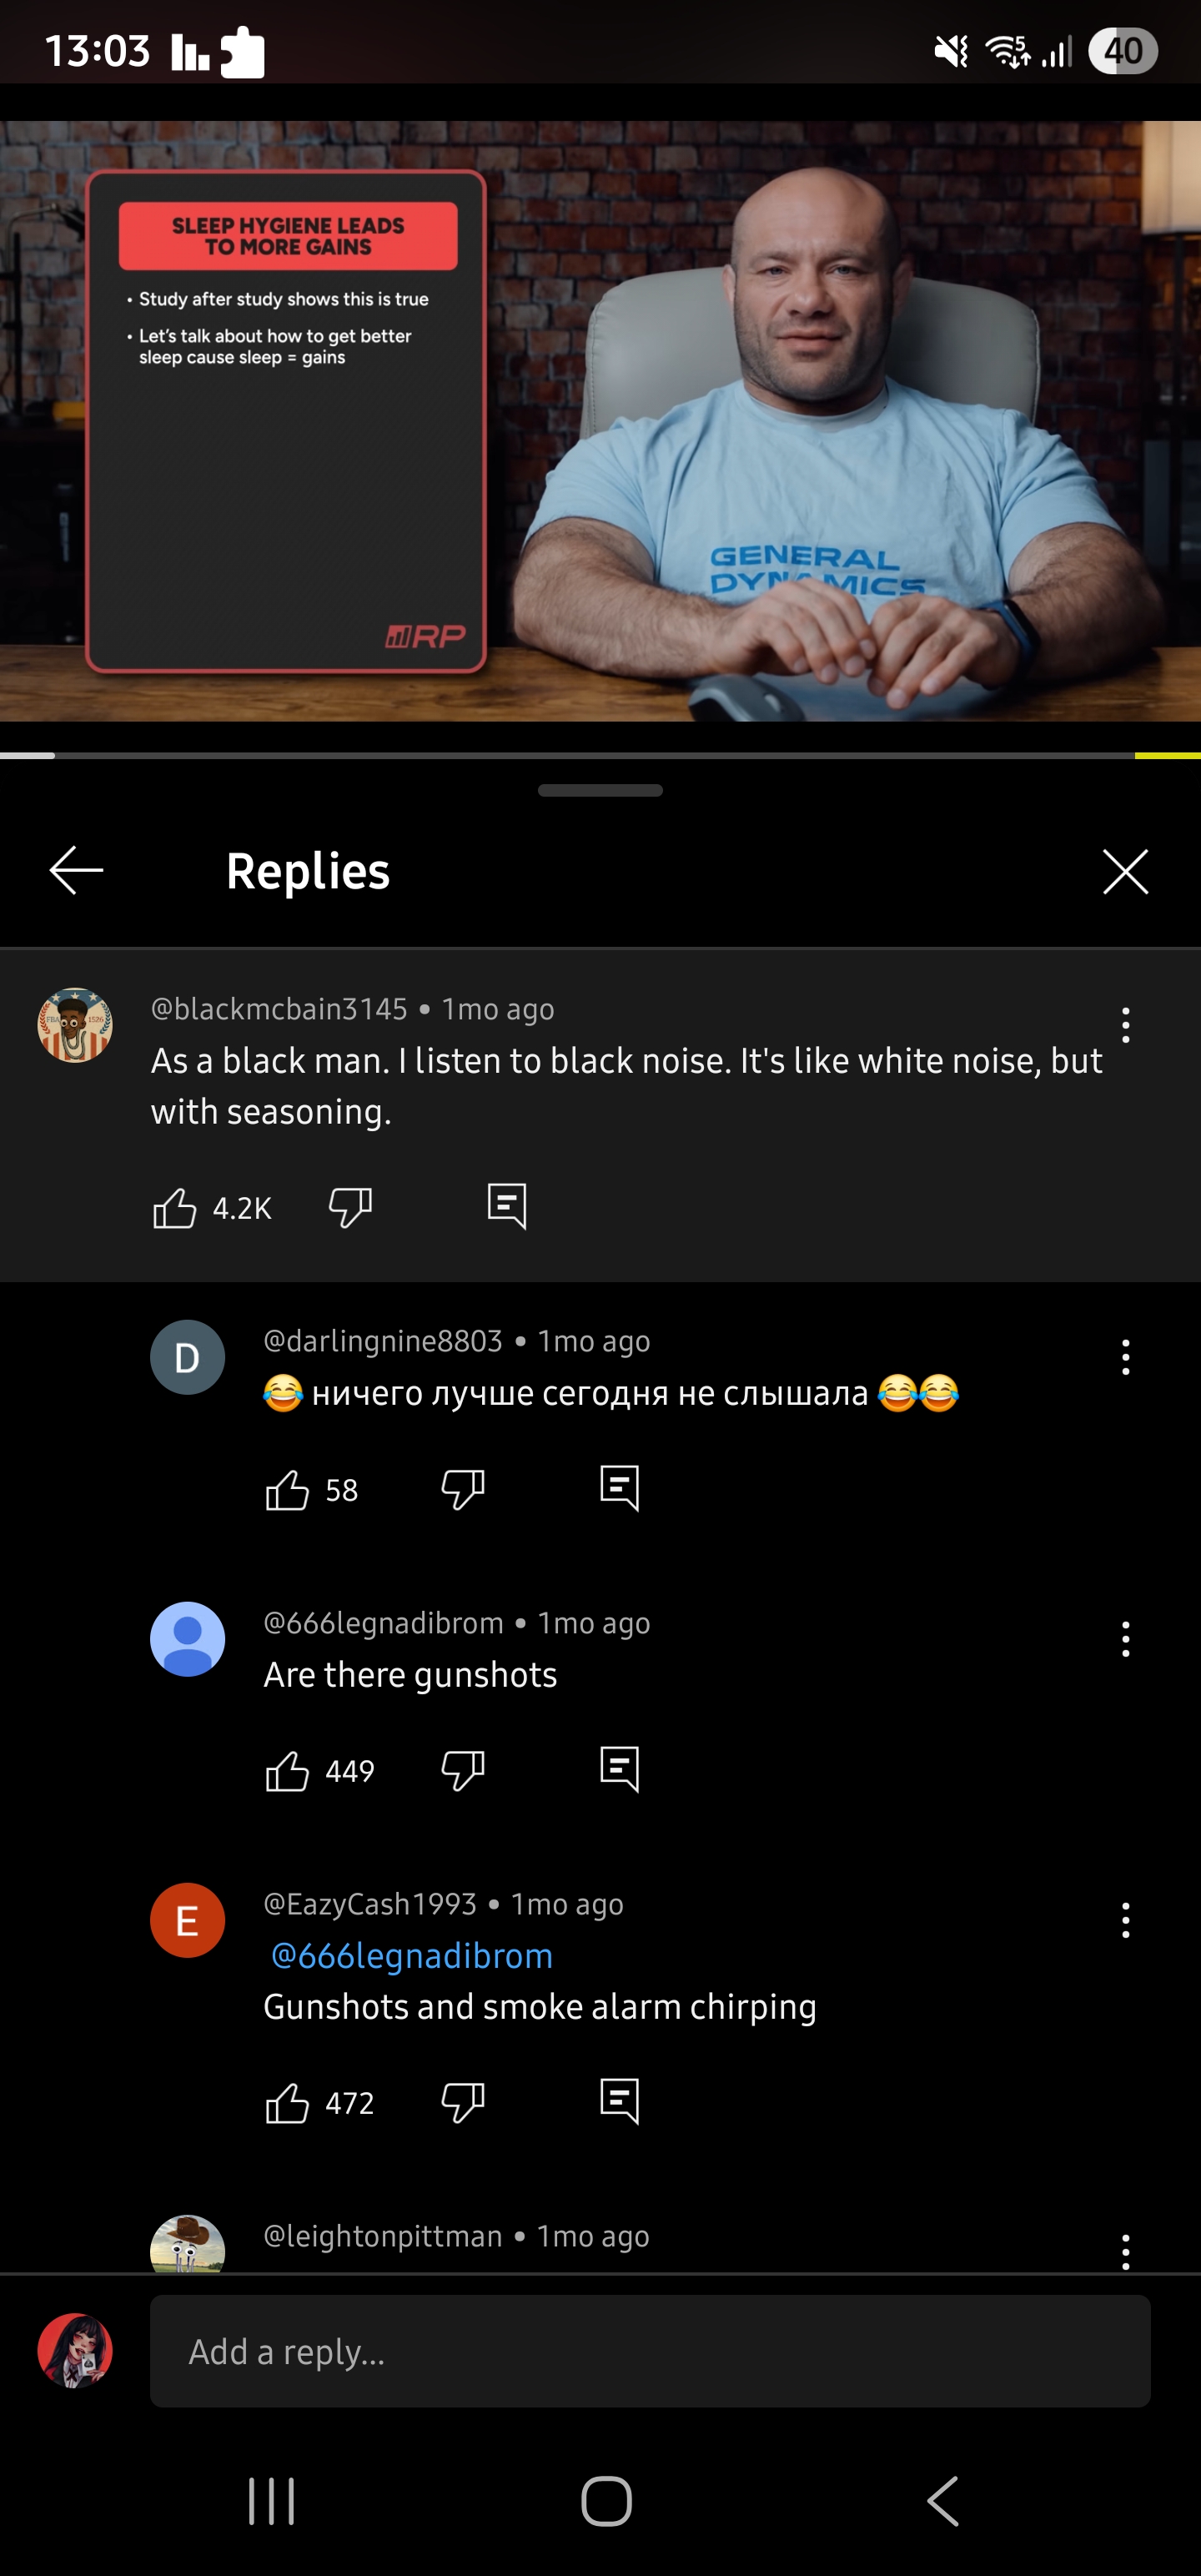Open options menu for @blackmcbain3145 comment

coord(1126,1025)
